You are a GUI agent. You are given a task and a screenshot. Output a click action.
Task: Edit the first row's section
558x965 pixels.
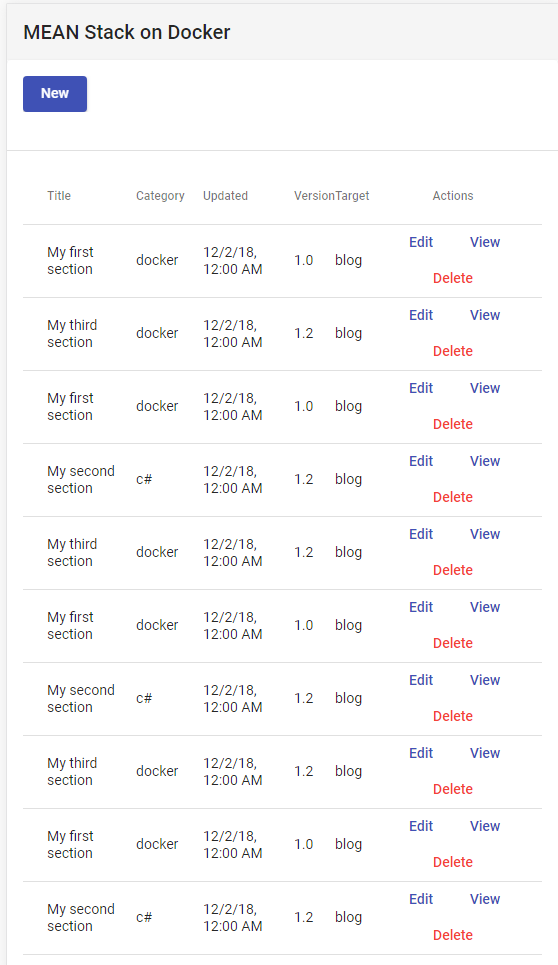point(421,242)
